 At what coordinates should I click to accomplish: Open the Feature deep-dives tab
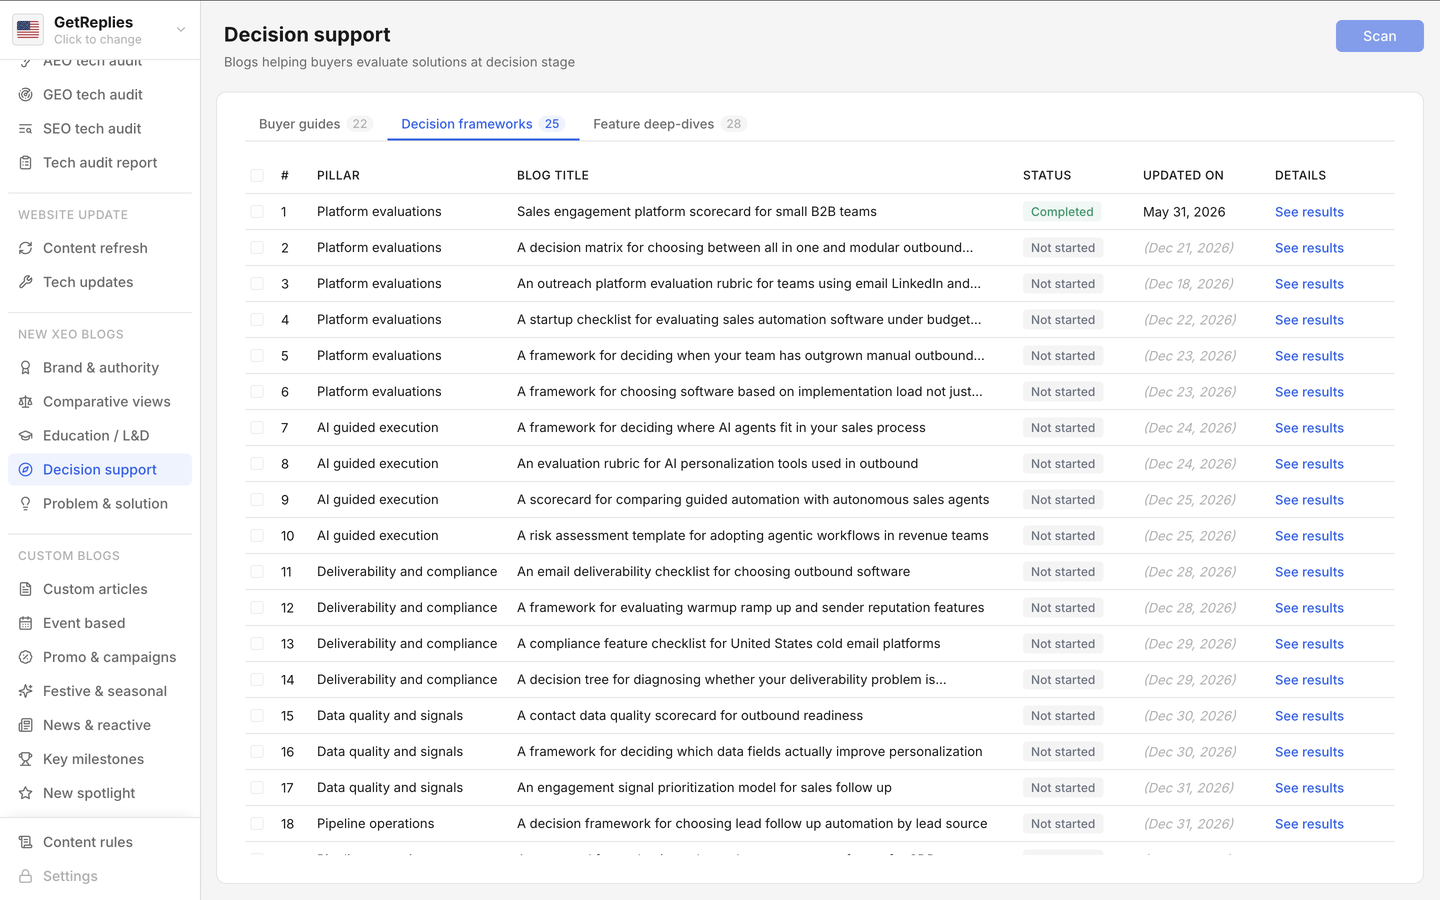669,124
